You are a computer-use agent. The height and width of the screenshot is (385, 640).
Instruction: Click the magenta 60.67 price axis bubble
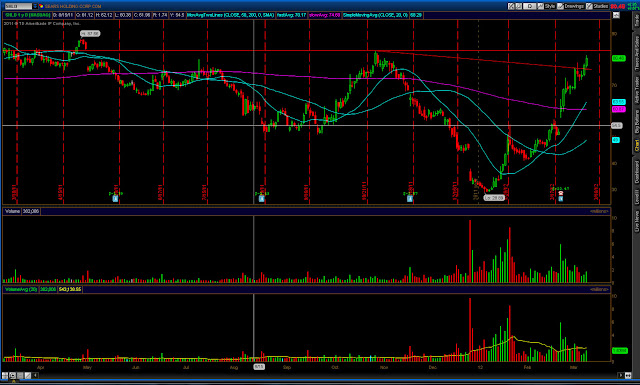point(619,109)
